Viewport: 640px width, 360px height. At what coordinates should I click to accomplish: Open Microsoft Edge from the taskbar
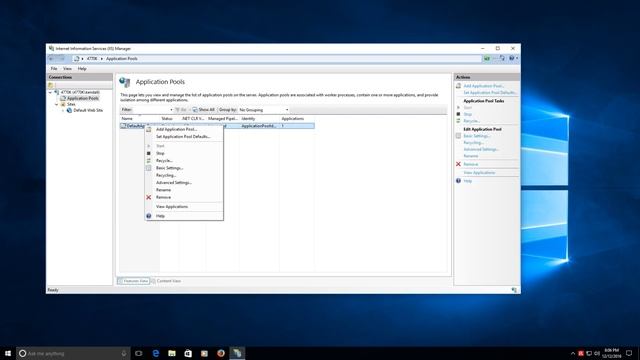156,353
